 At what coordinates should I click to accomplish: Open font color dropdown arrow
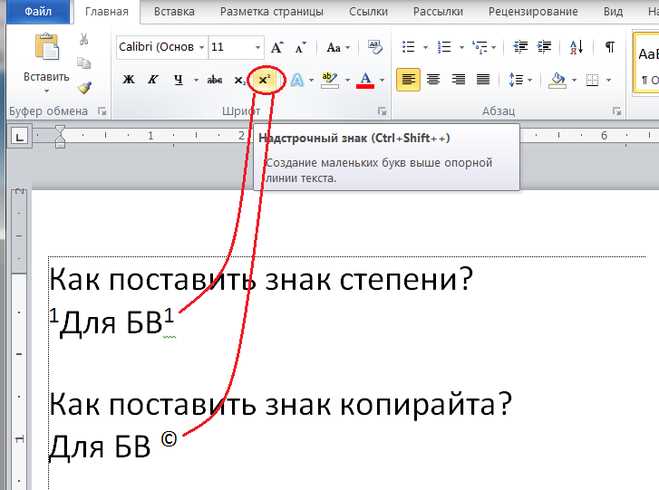[382, 80]
